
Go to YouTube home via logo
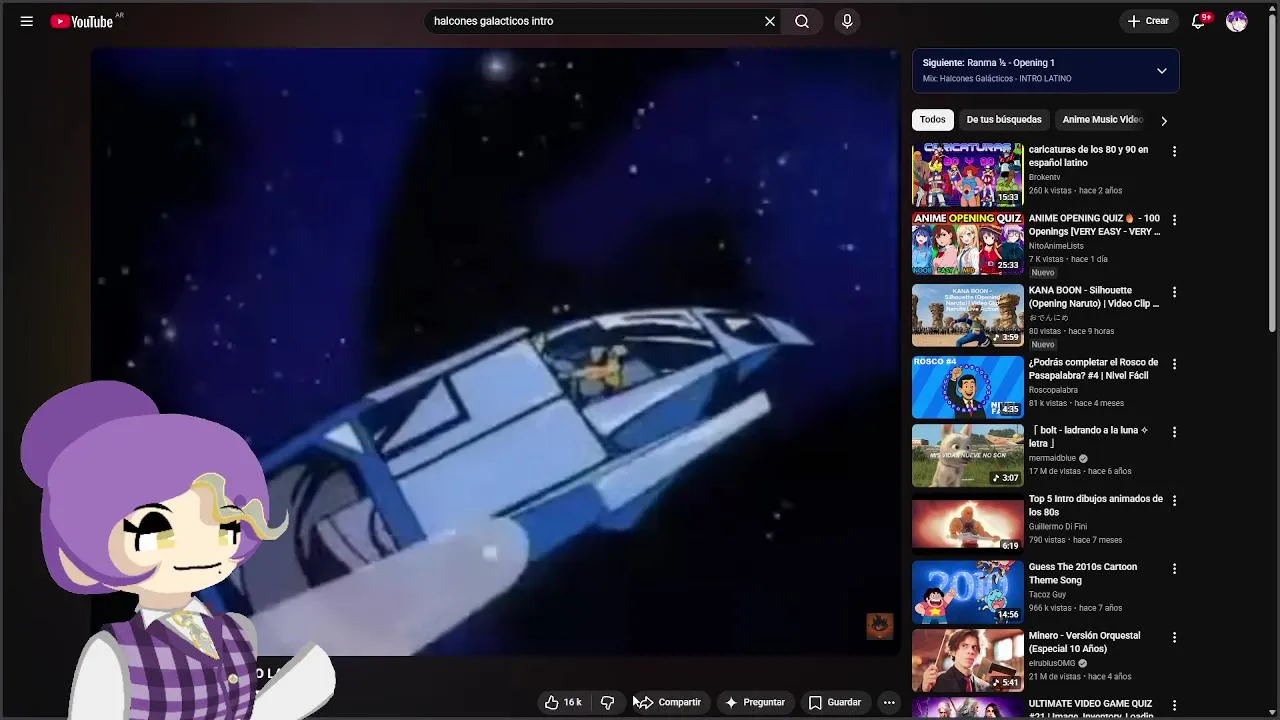(x=82, y=21)
